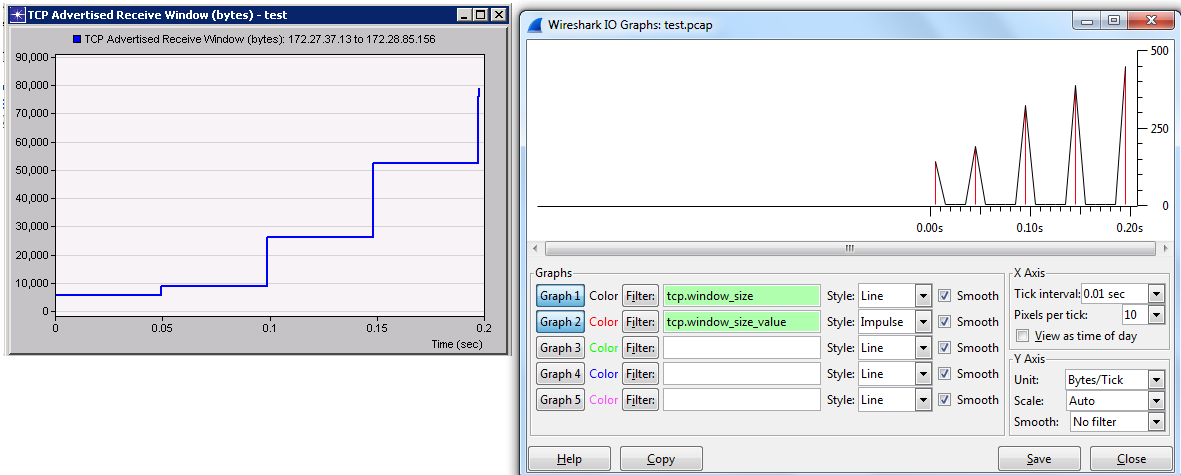This screenshot has height=475, width=1181.
Task: Open the Tick interval dropdown
Action: point(1156,294)
